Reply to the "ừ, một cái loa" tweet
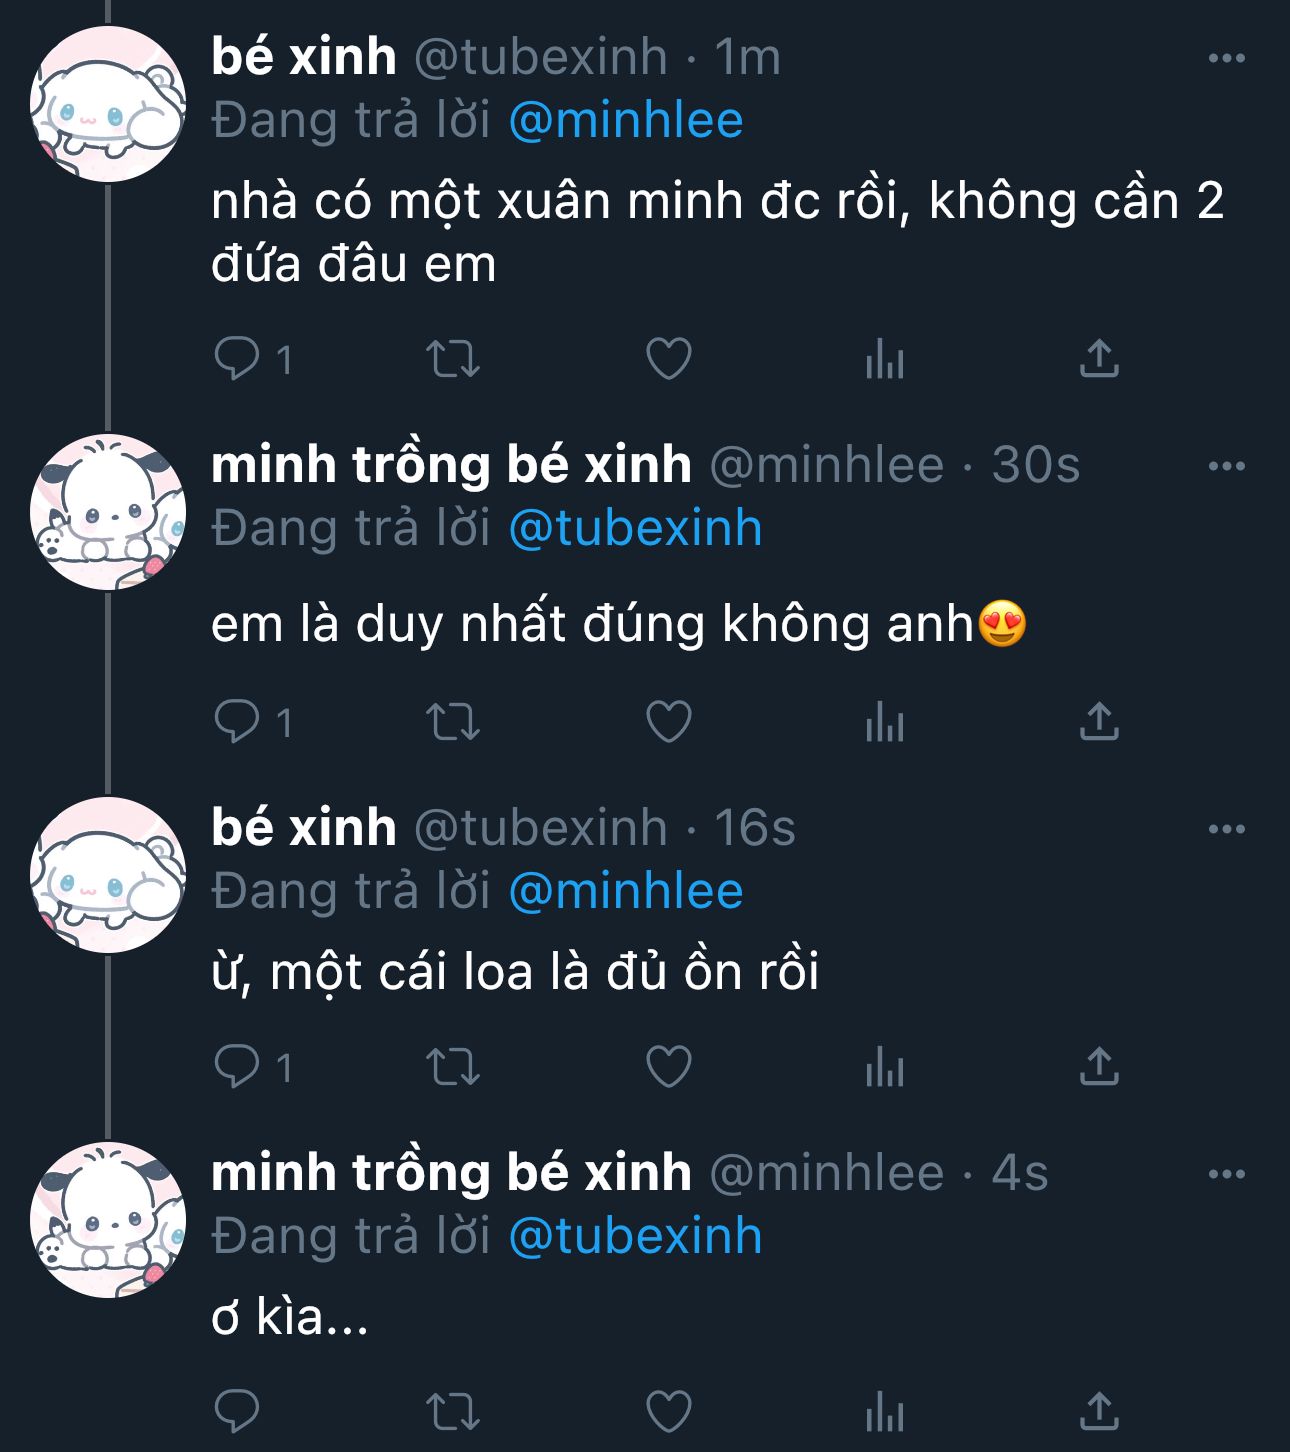This screenshot has height=1452, width=1290. (238, 1067)
